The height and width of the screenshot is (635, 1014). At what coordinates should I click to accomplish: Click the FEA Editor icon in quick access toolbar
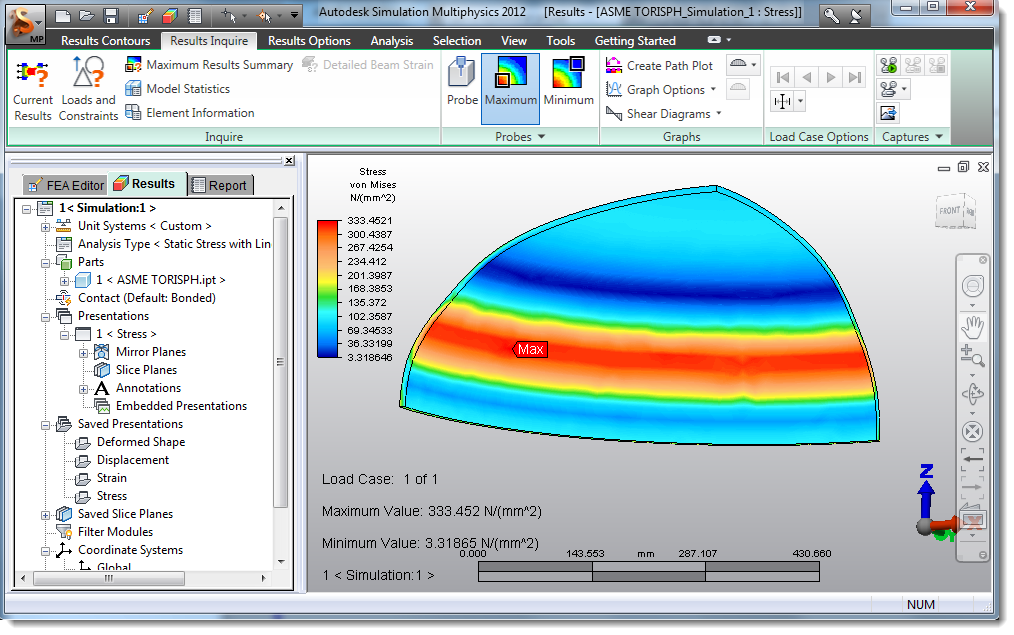click(x=146, y=16)
